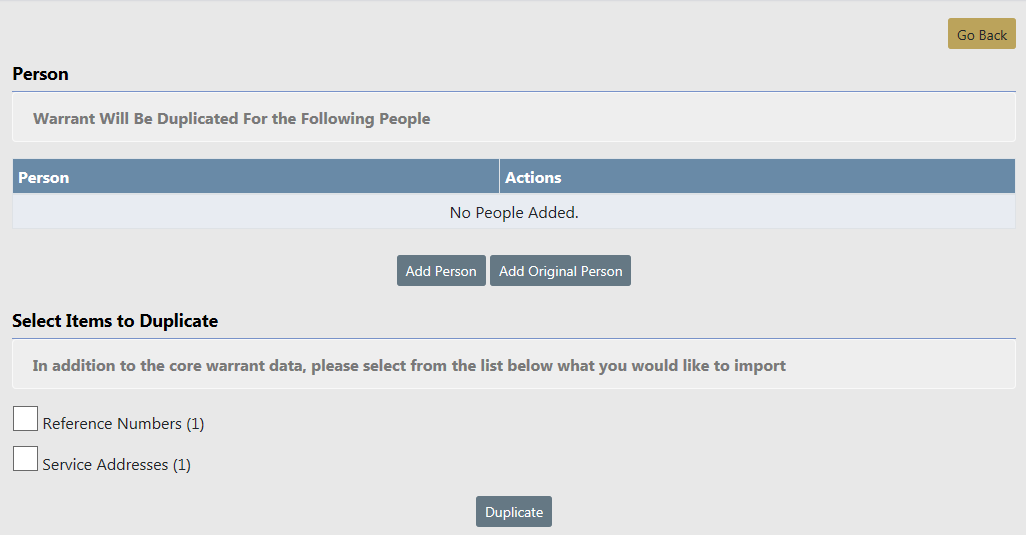The width and height of the screenshot is (1026, 535).
Task: Click the Person section heading
Action: tap(40, 74)
